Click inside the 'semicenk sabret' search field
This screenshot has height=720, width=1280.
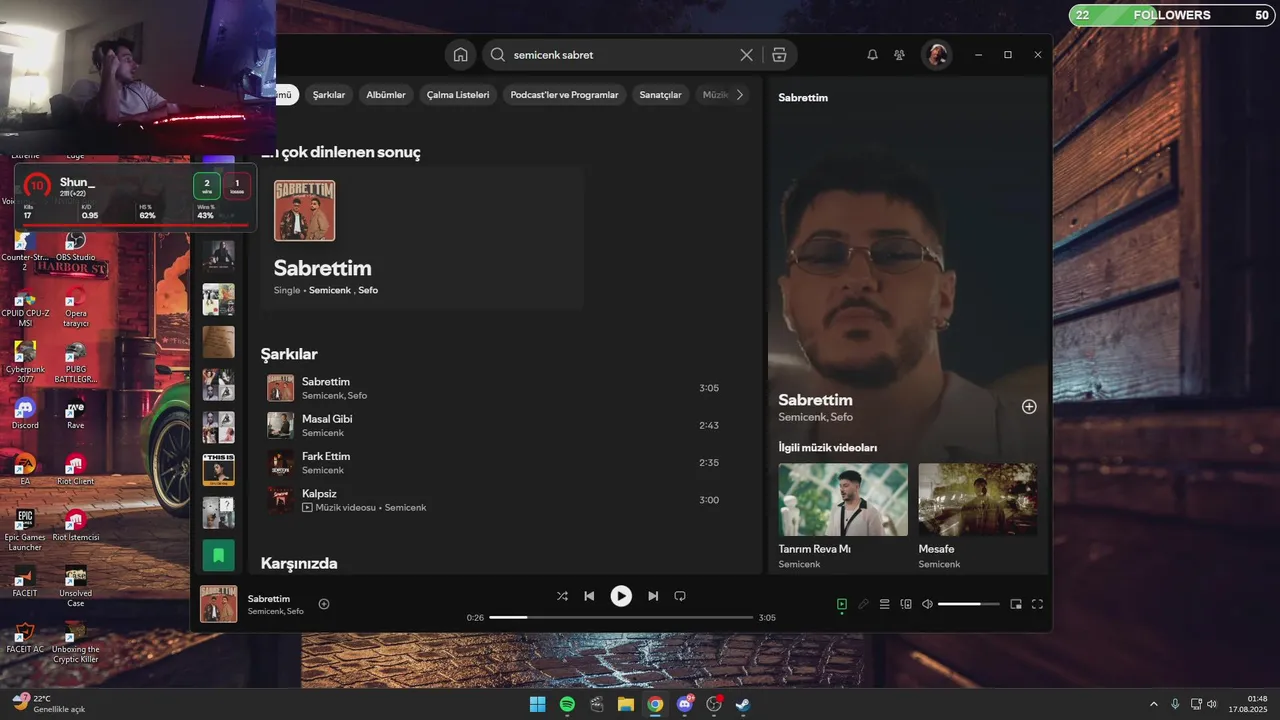[x=620, y=55]
